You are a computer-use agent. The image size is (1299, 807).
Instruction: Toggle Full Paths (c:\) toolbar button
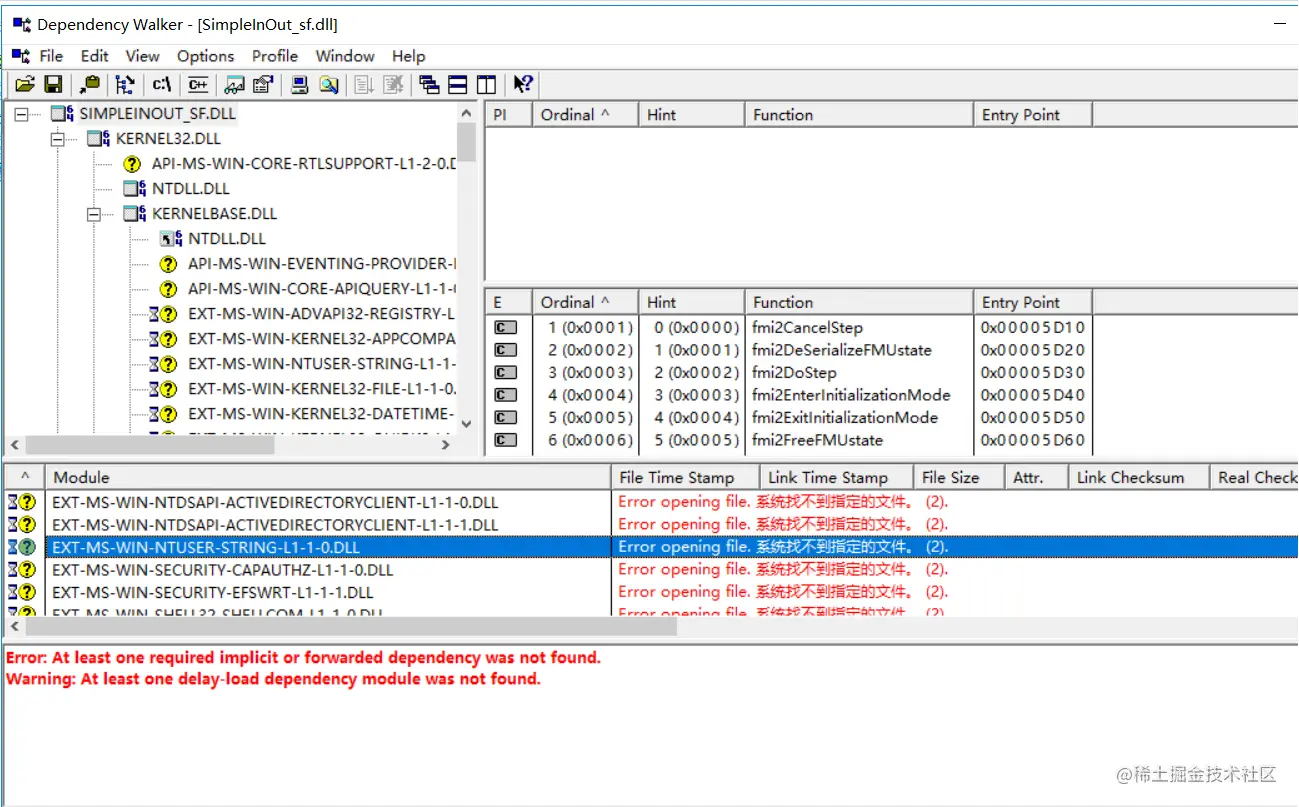coord(161,85)
